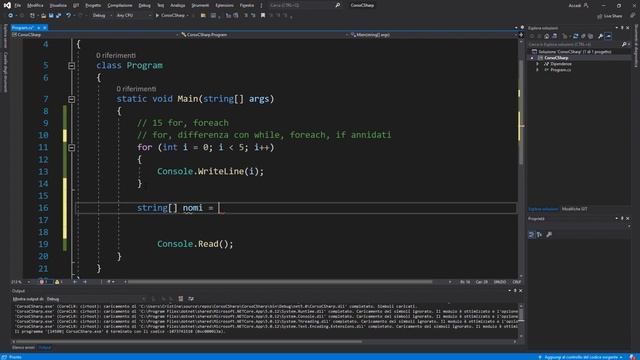Click the Home icon in Solution Explorer toolbar

pos(547,36)
